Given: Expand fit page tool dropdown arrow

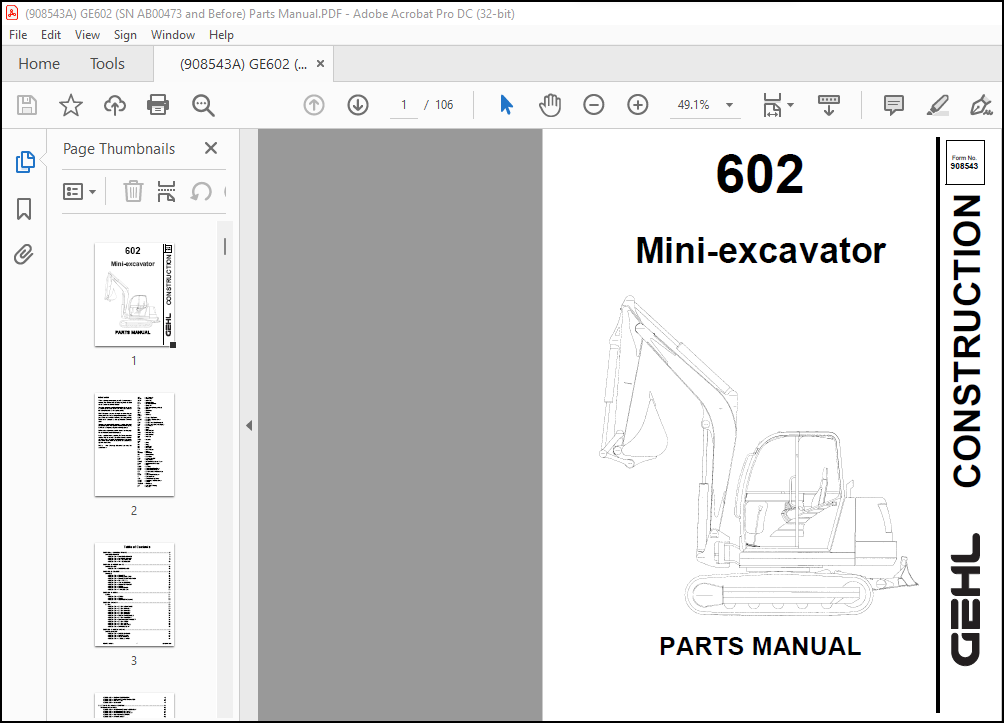Looking at the screenshot, I should [790, 105].
